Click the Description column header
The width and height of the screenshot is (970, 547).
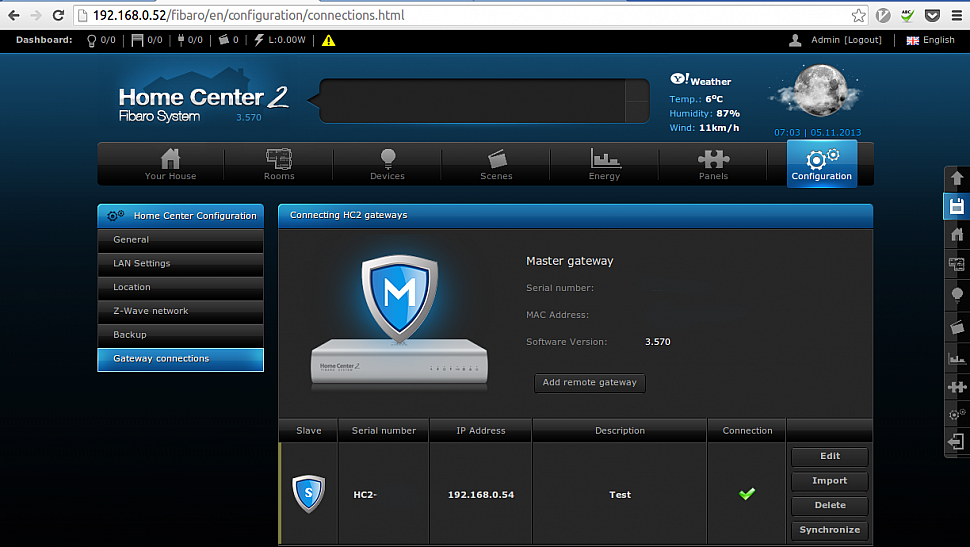[620, 431]
